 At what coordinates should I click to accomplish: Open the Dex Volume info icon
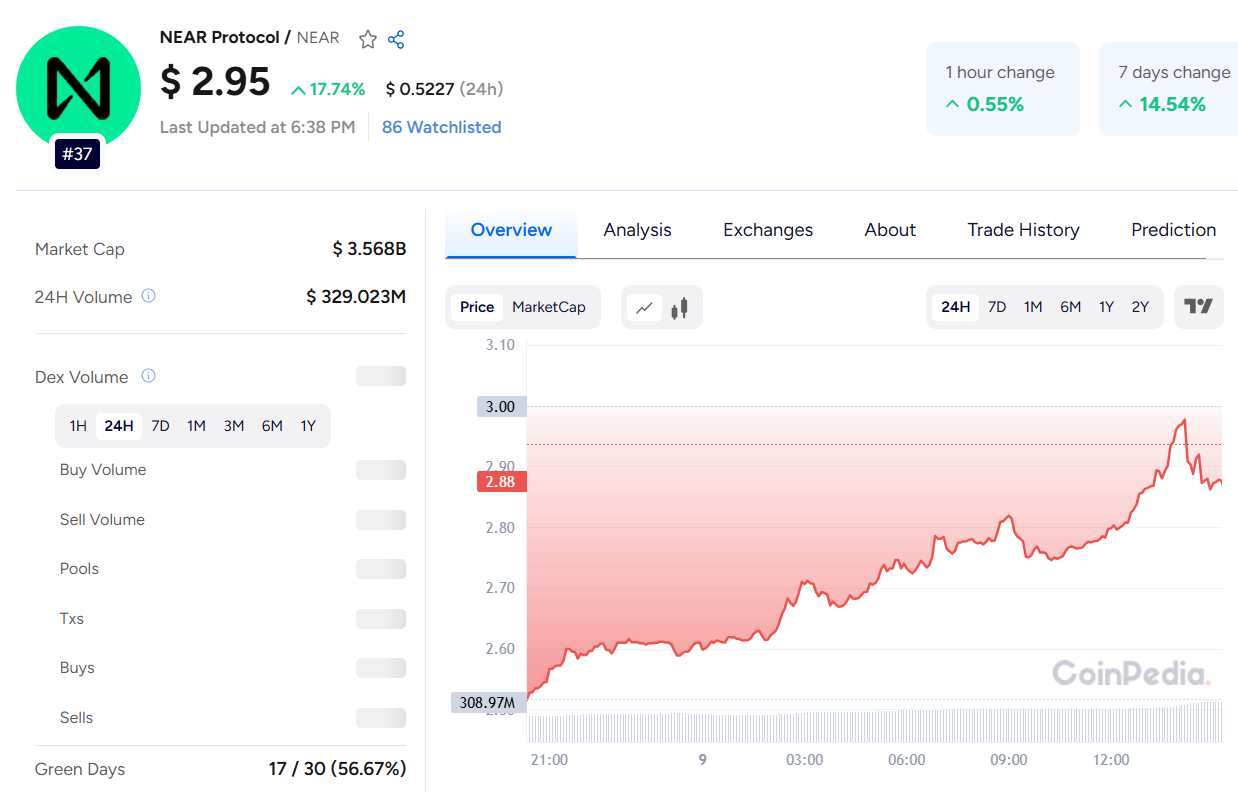148,376
